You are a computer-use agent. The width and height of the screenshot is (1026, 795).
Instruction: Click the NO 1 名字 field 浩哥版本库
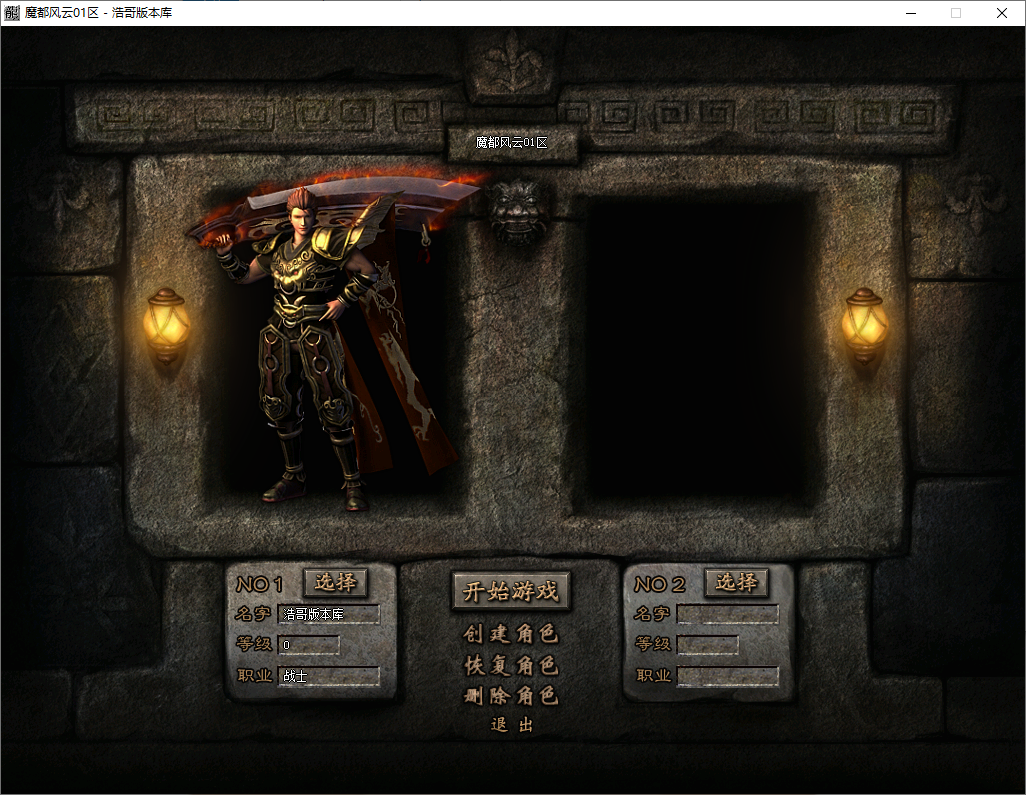[328, 614]
